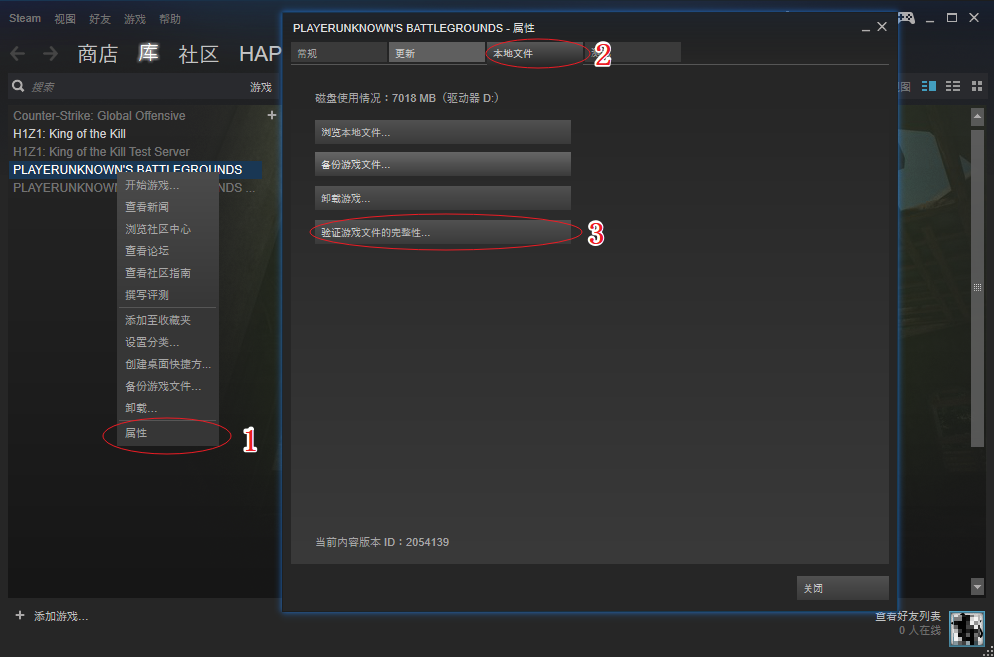Select H1Z1: King of the Kill Test Server

click(x=101, y=152)
